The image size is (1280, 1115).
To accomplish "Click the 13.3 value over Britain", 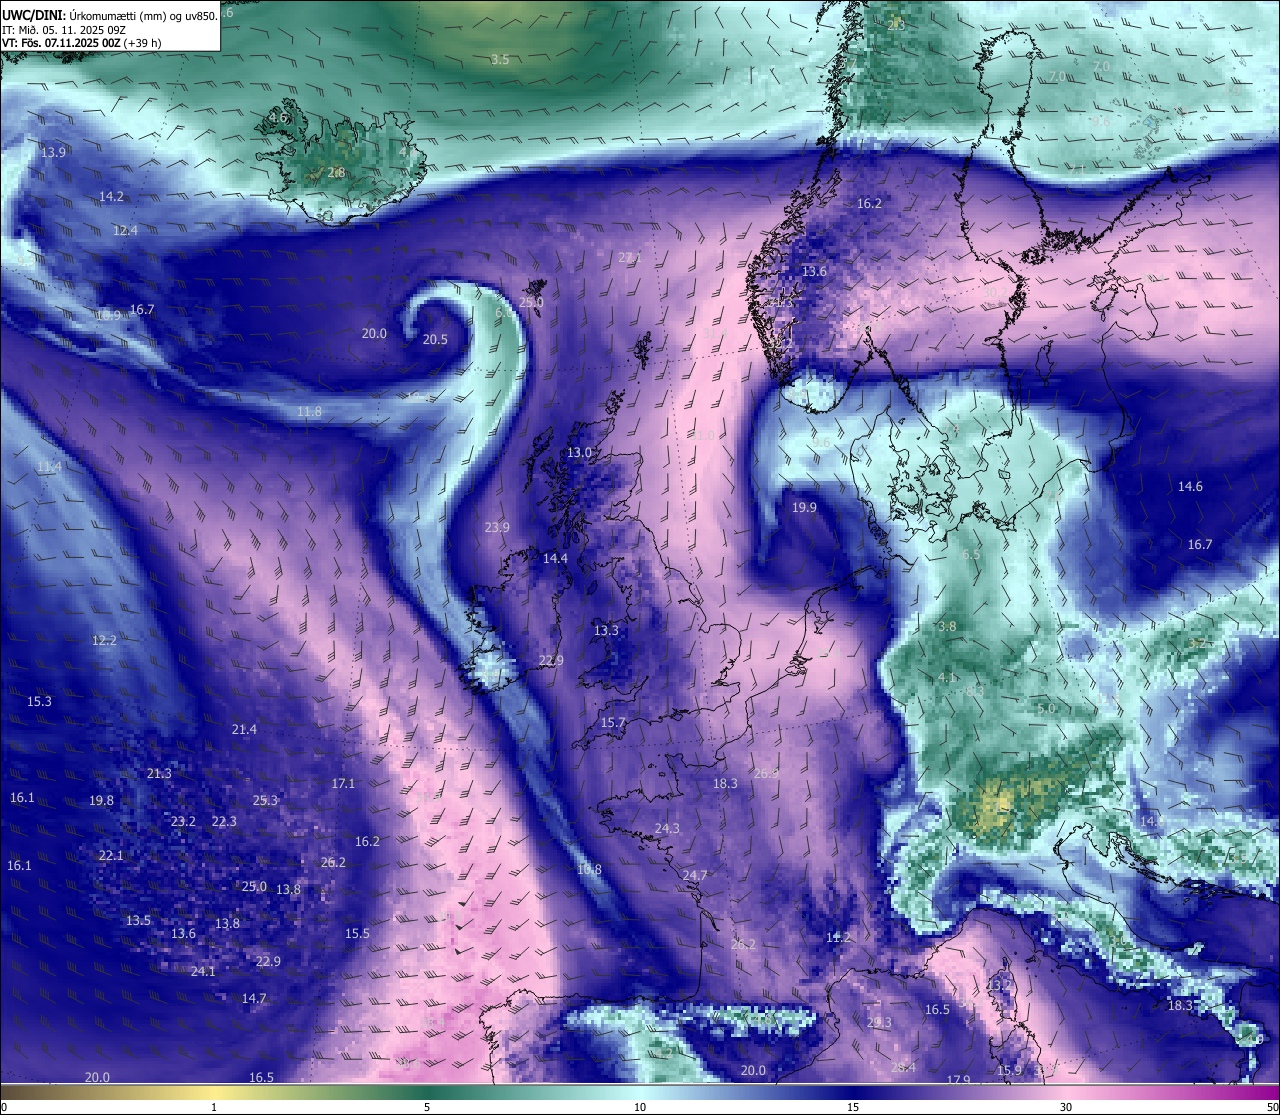I will (x=606, y=631).
